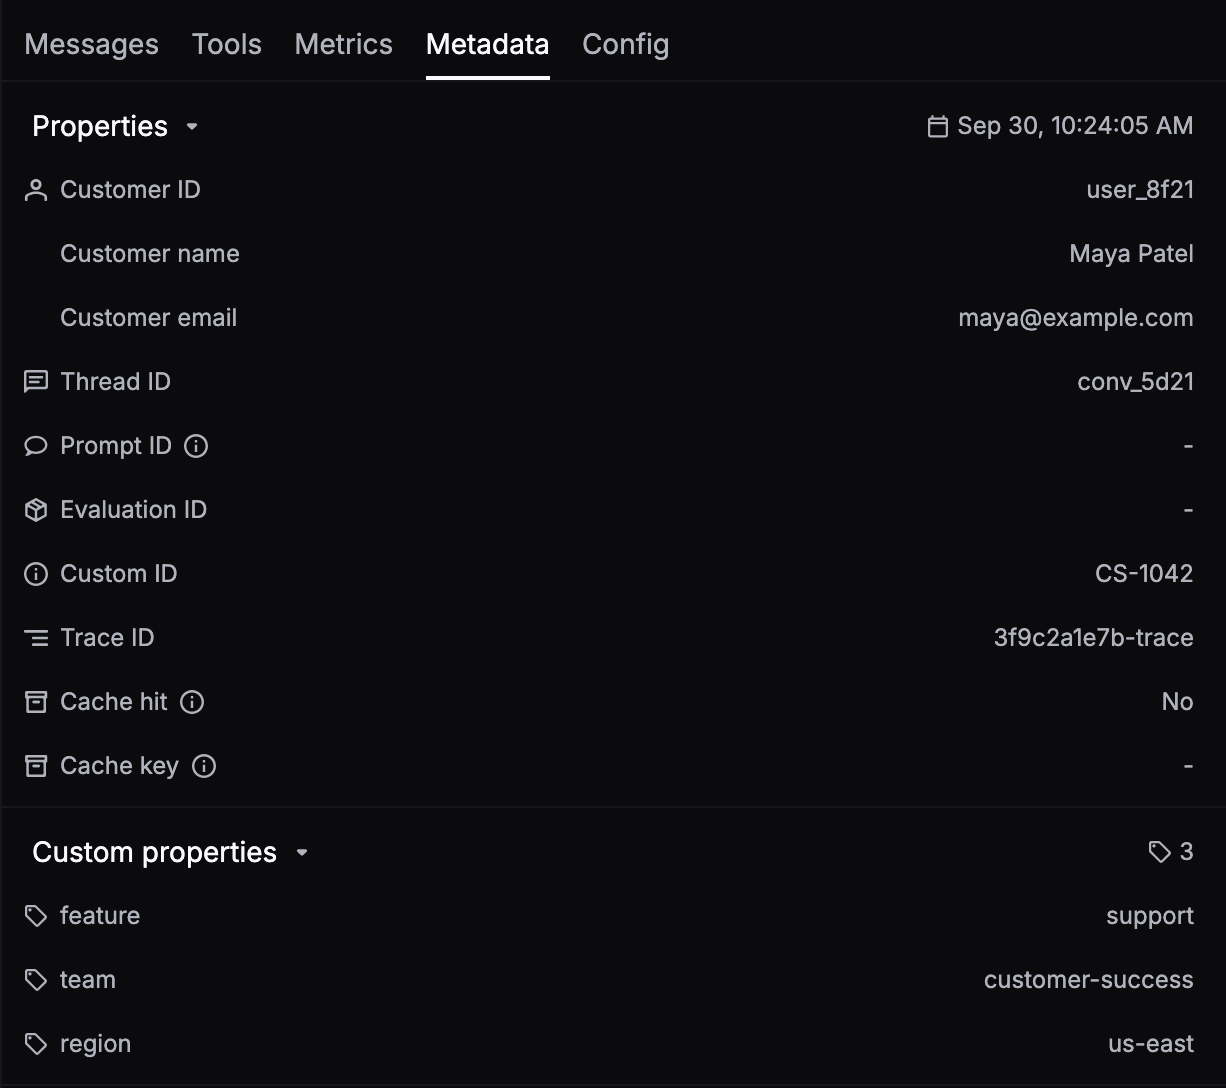Click the tag icon next to region
1226x1088 pixels.
(36, 1044)
